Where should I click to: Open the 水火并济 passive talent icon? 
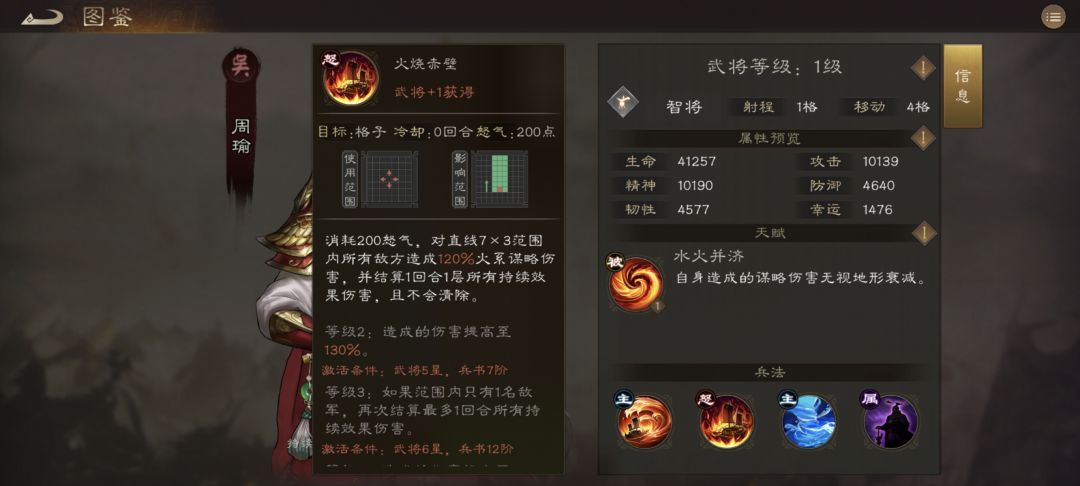[x=635, y=284]
